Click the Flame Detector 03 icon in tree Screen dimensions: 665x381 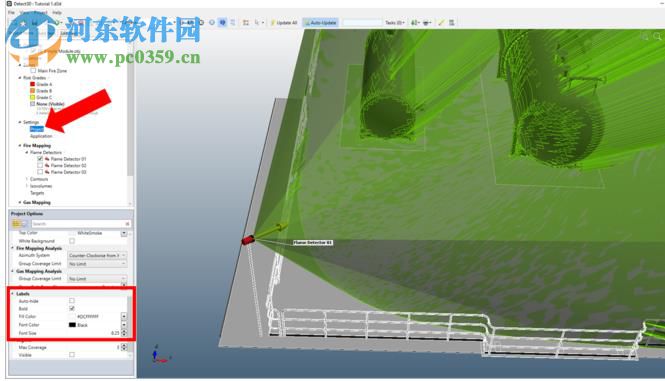point(47,172)
